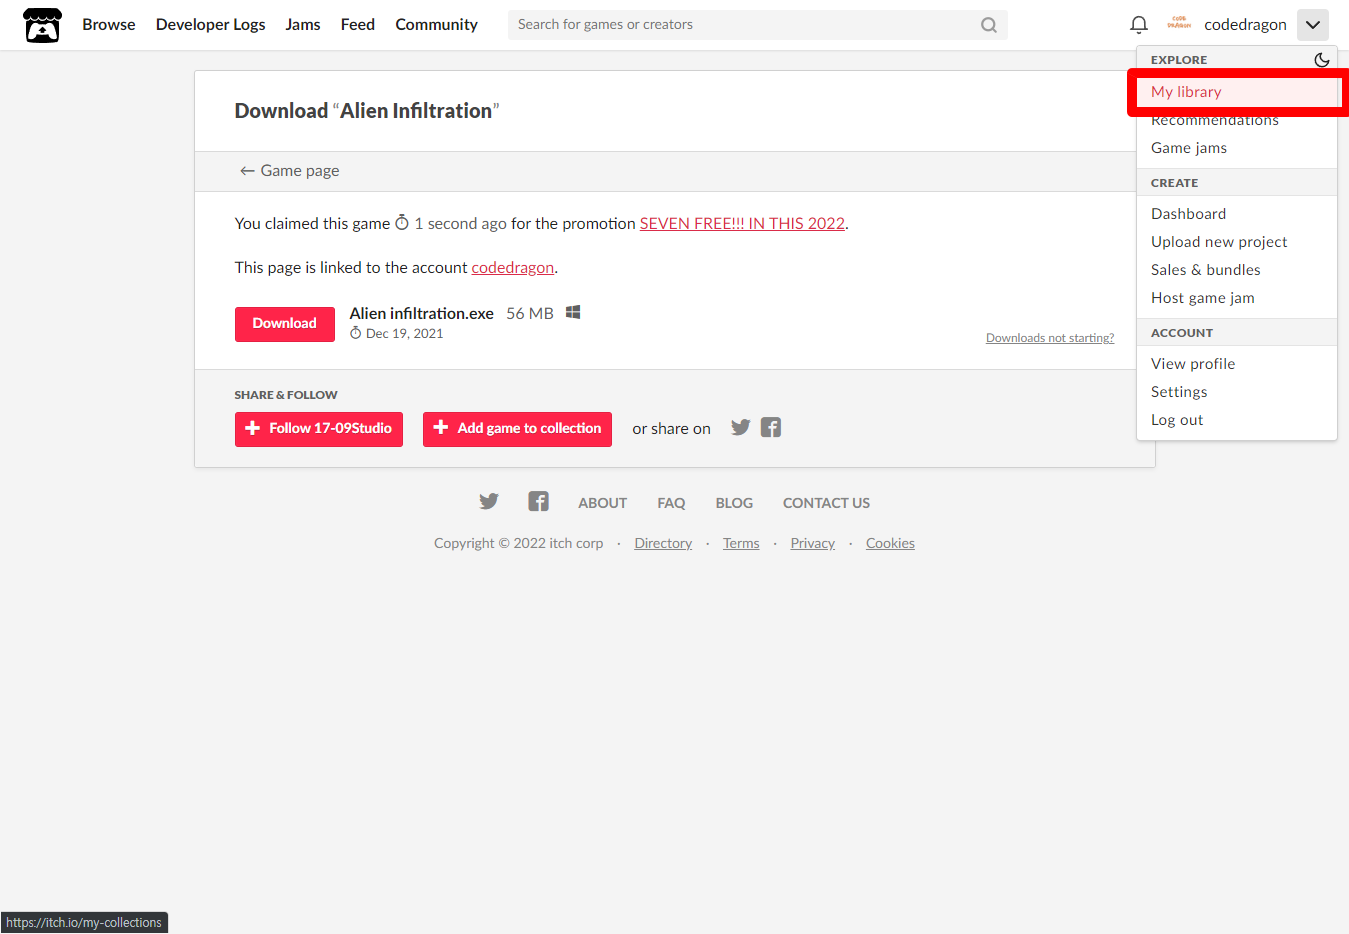Click the red Download button
1349x934 pixels.
pos(285,324)
